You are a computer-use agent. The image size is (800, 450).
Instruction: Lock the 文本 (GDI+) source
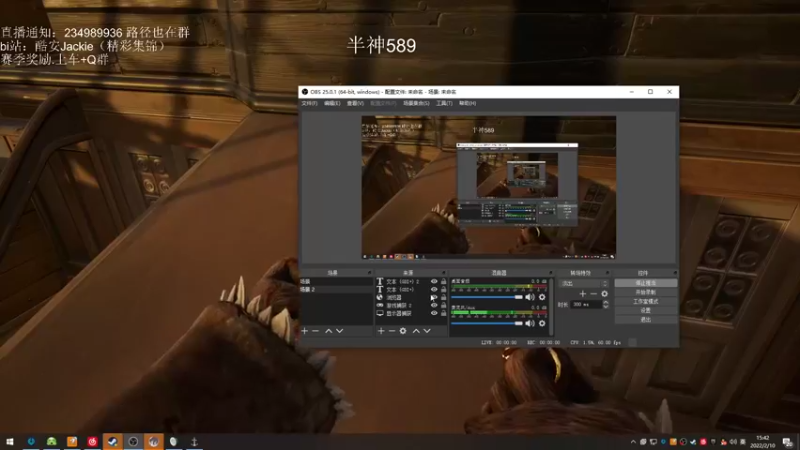pos(443,289)
